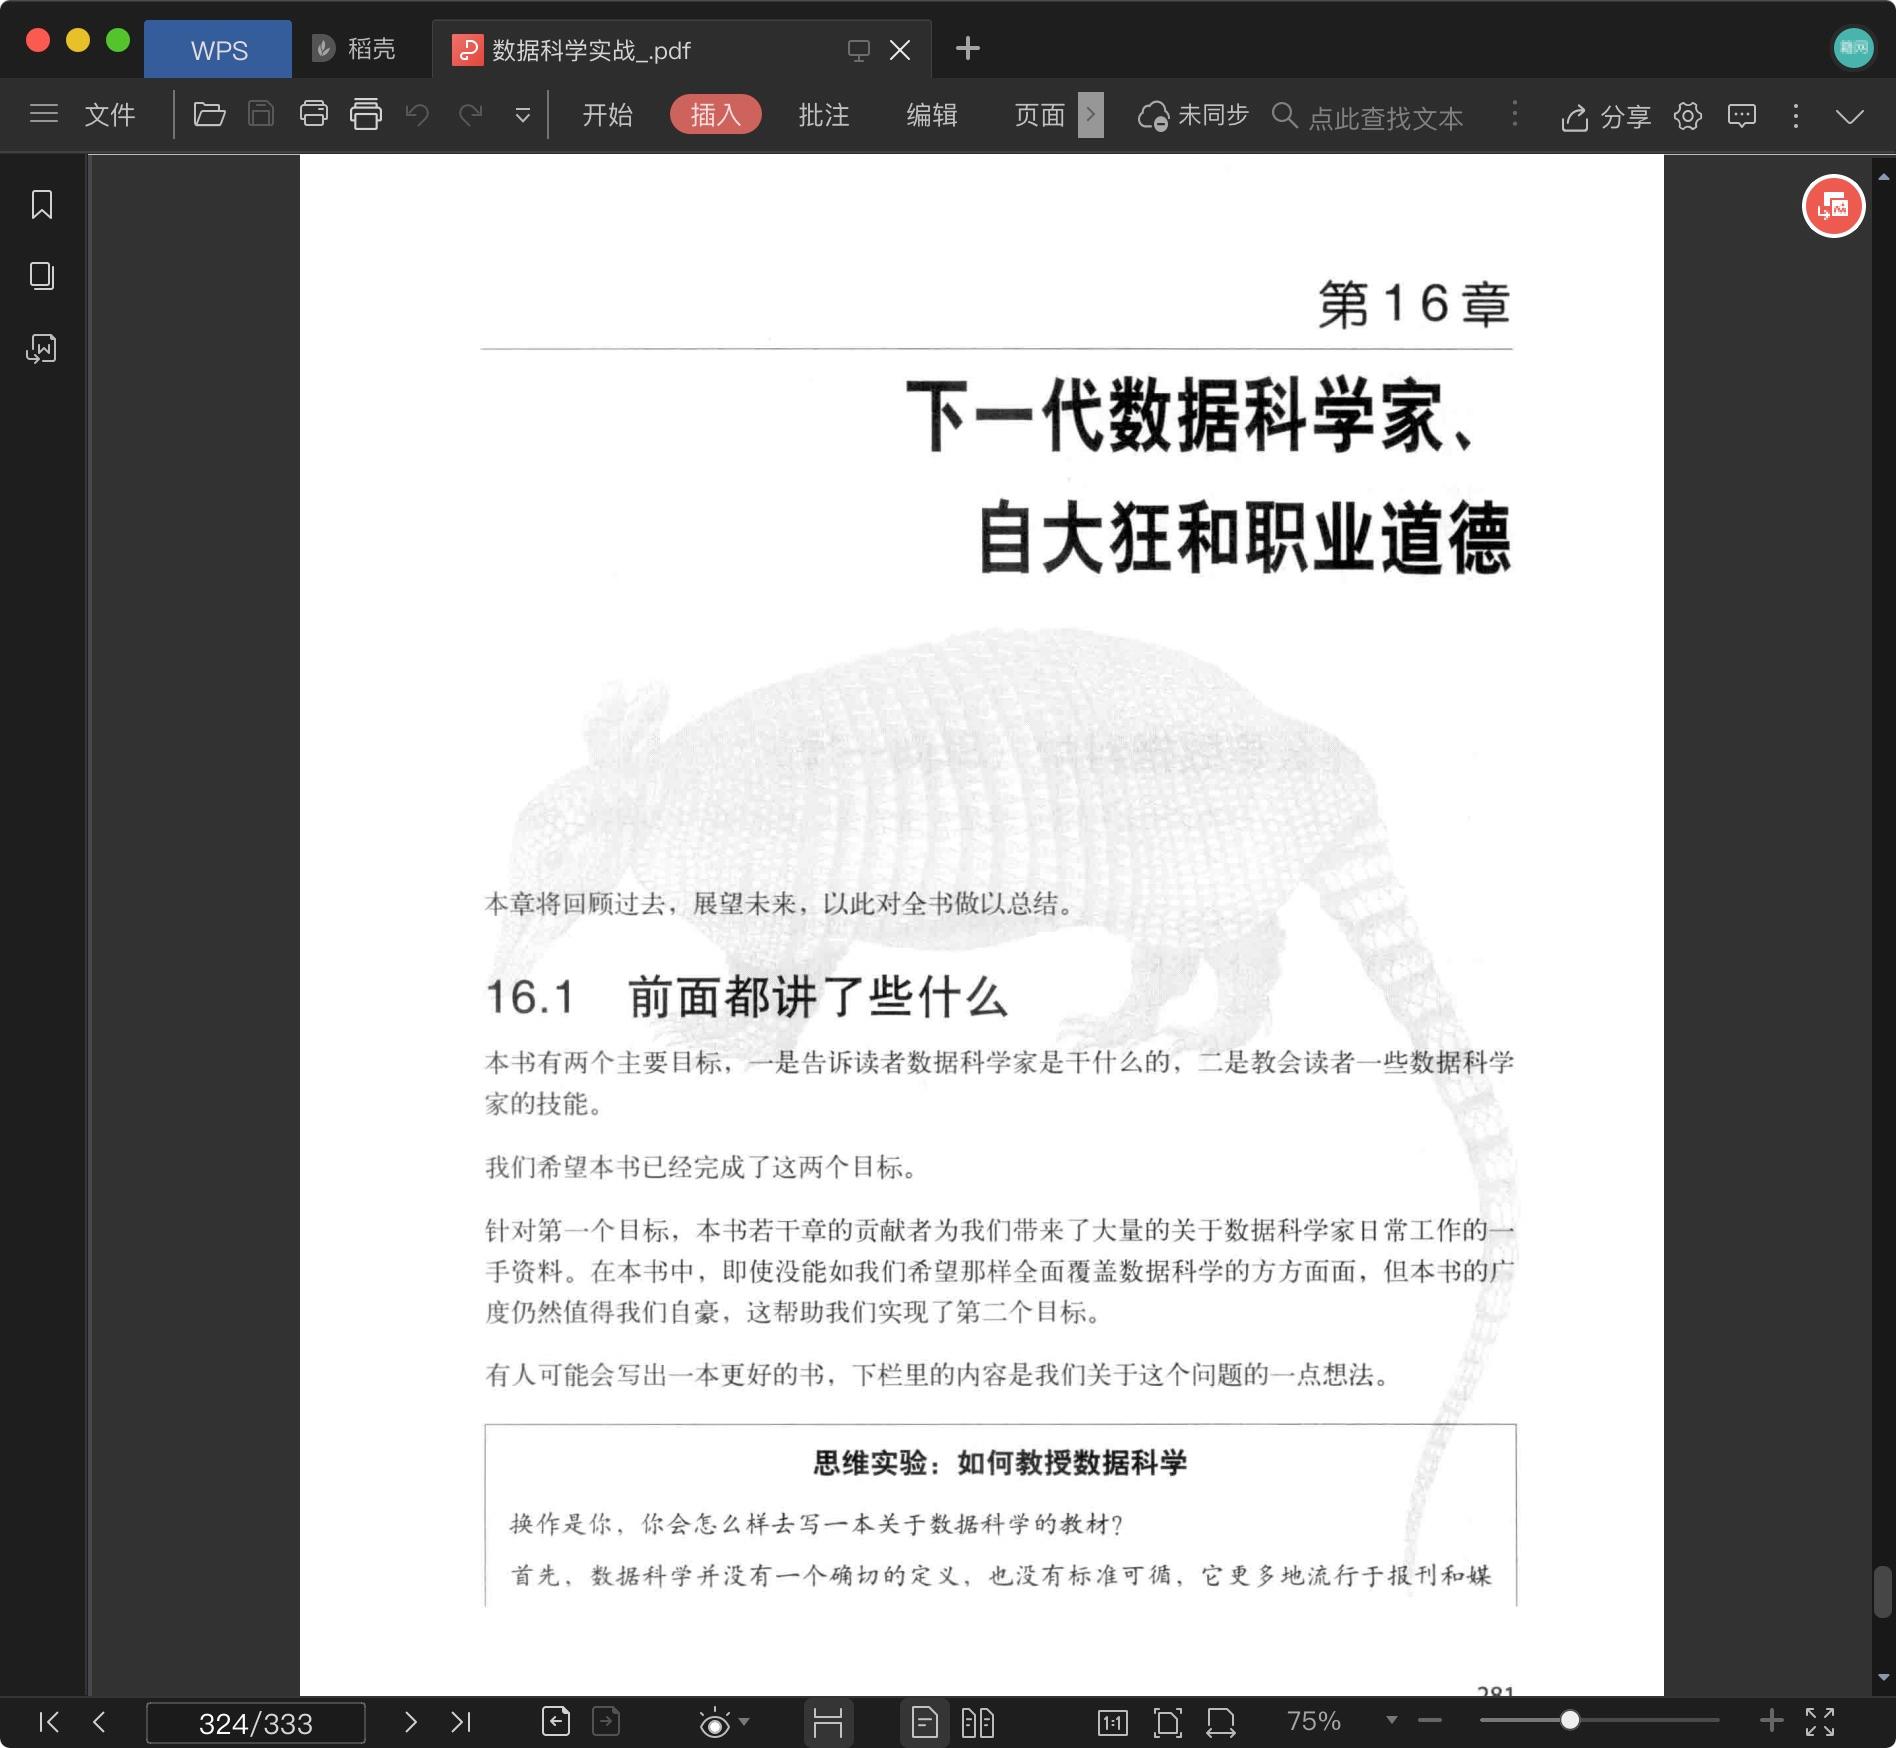Open the 批注 tab
1896x1748 pixels.
[824, 115]
